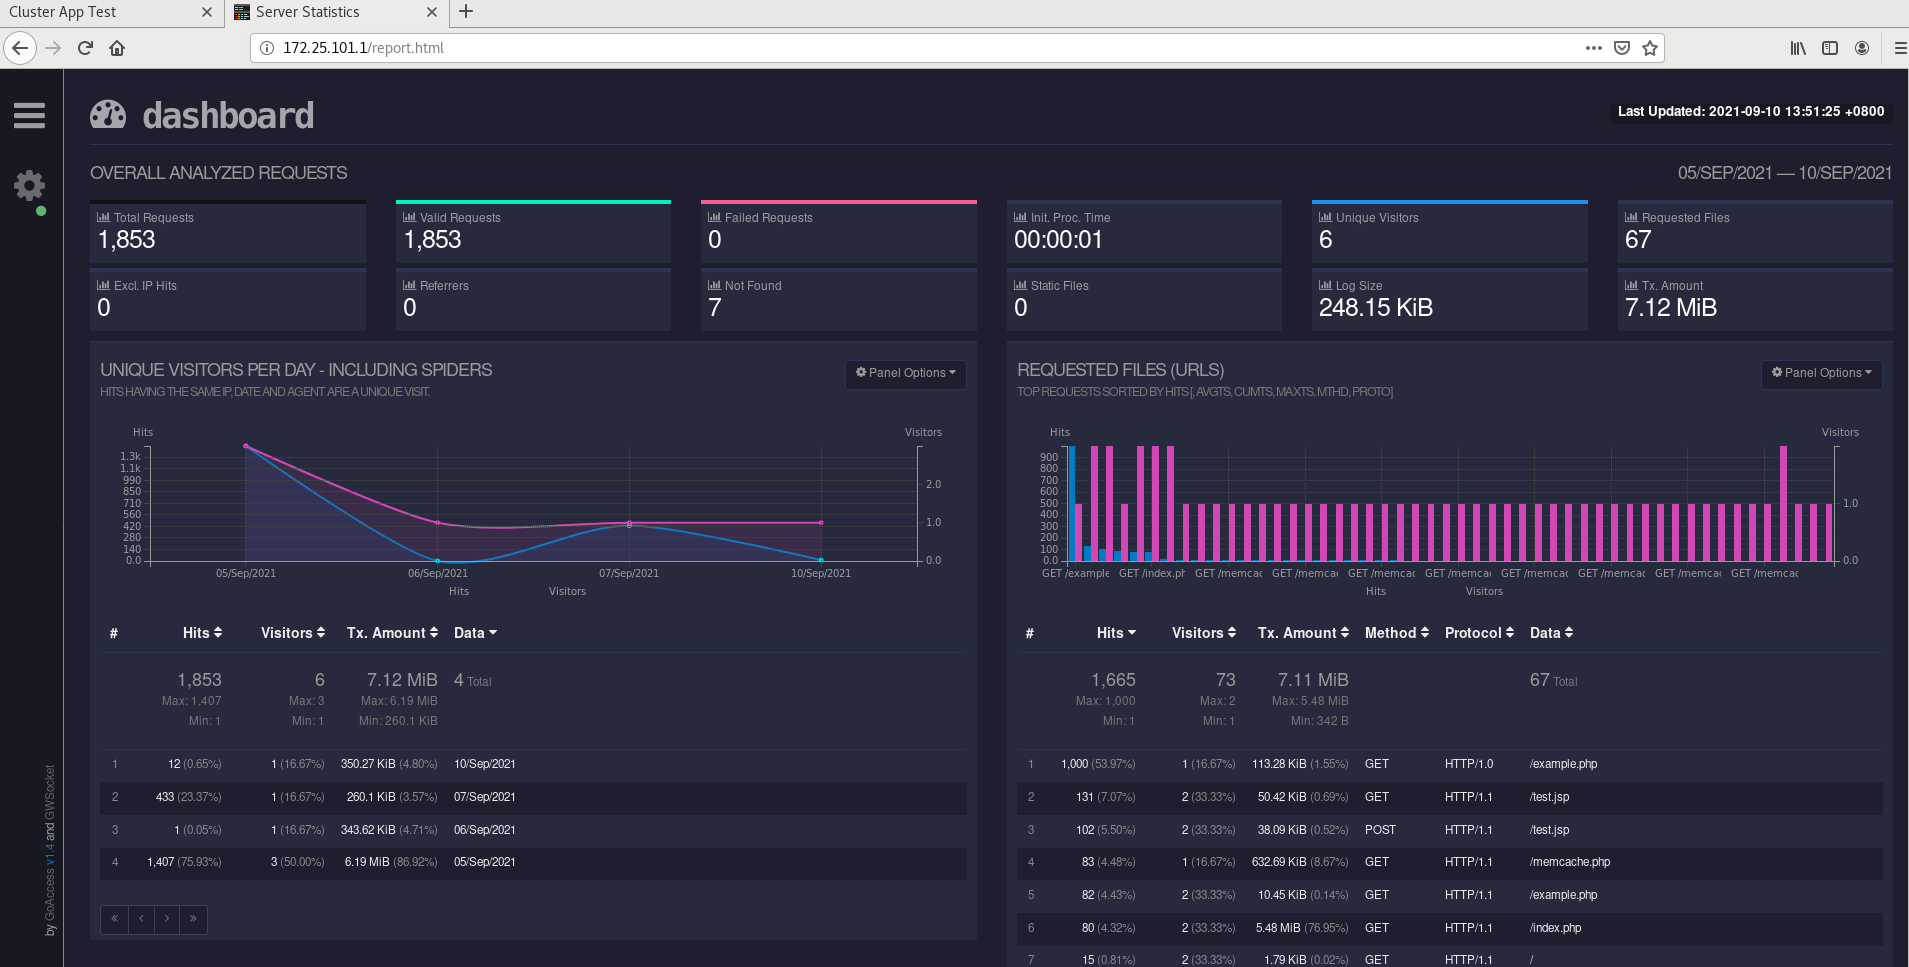The image size is (1909, 967).
Task: Open a new browser tab
Action: point(466,12)
